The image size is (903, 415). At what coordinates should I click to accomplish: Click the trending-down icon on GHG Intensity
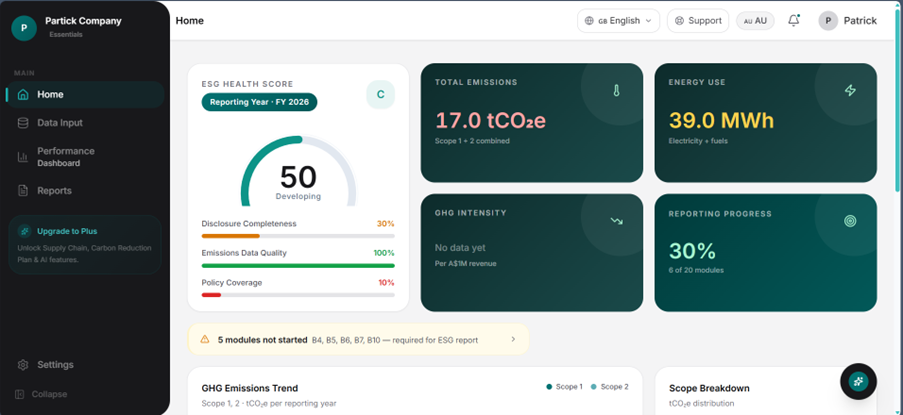point(616,221)
